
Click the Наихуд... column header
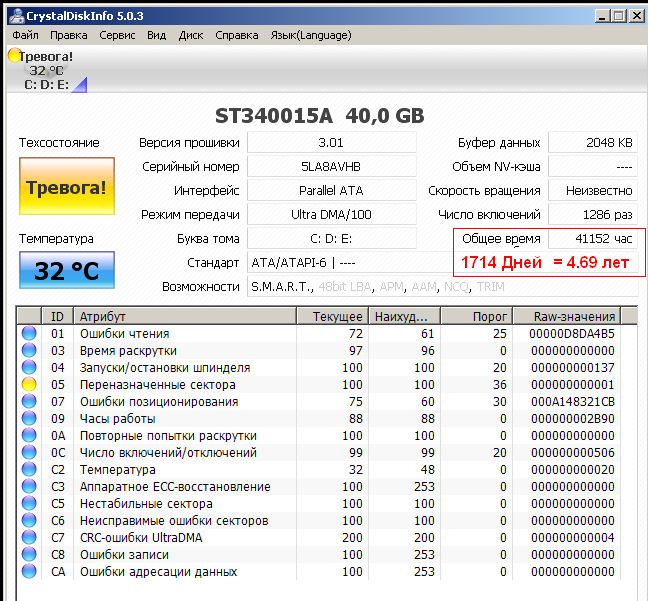point(404,316)
